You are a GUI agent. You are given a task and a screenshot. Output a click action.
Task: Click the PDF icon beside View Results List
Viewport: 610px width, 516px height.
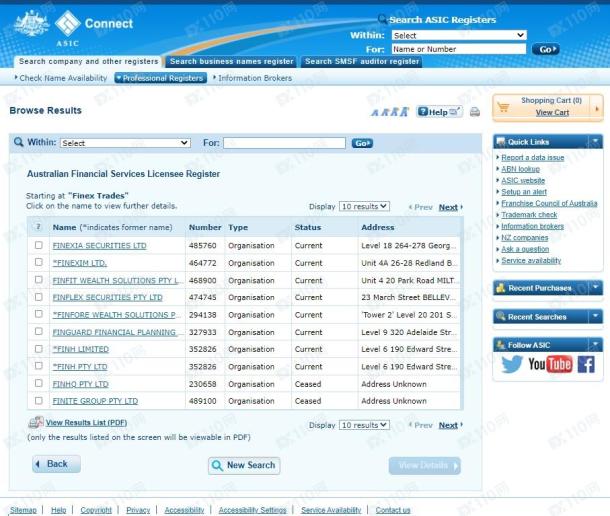[x=36, y=422]
